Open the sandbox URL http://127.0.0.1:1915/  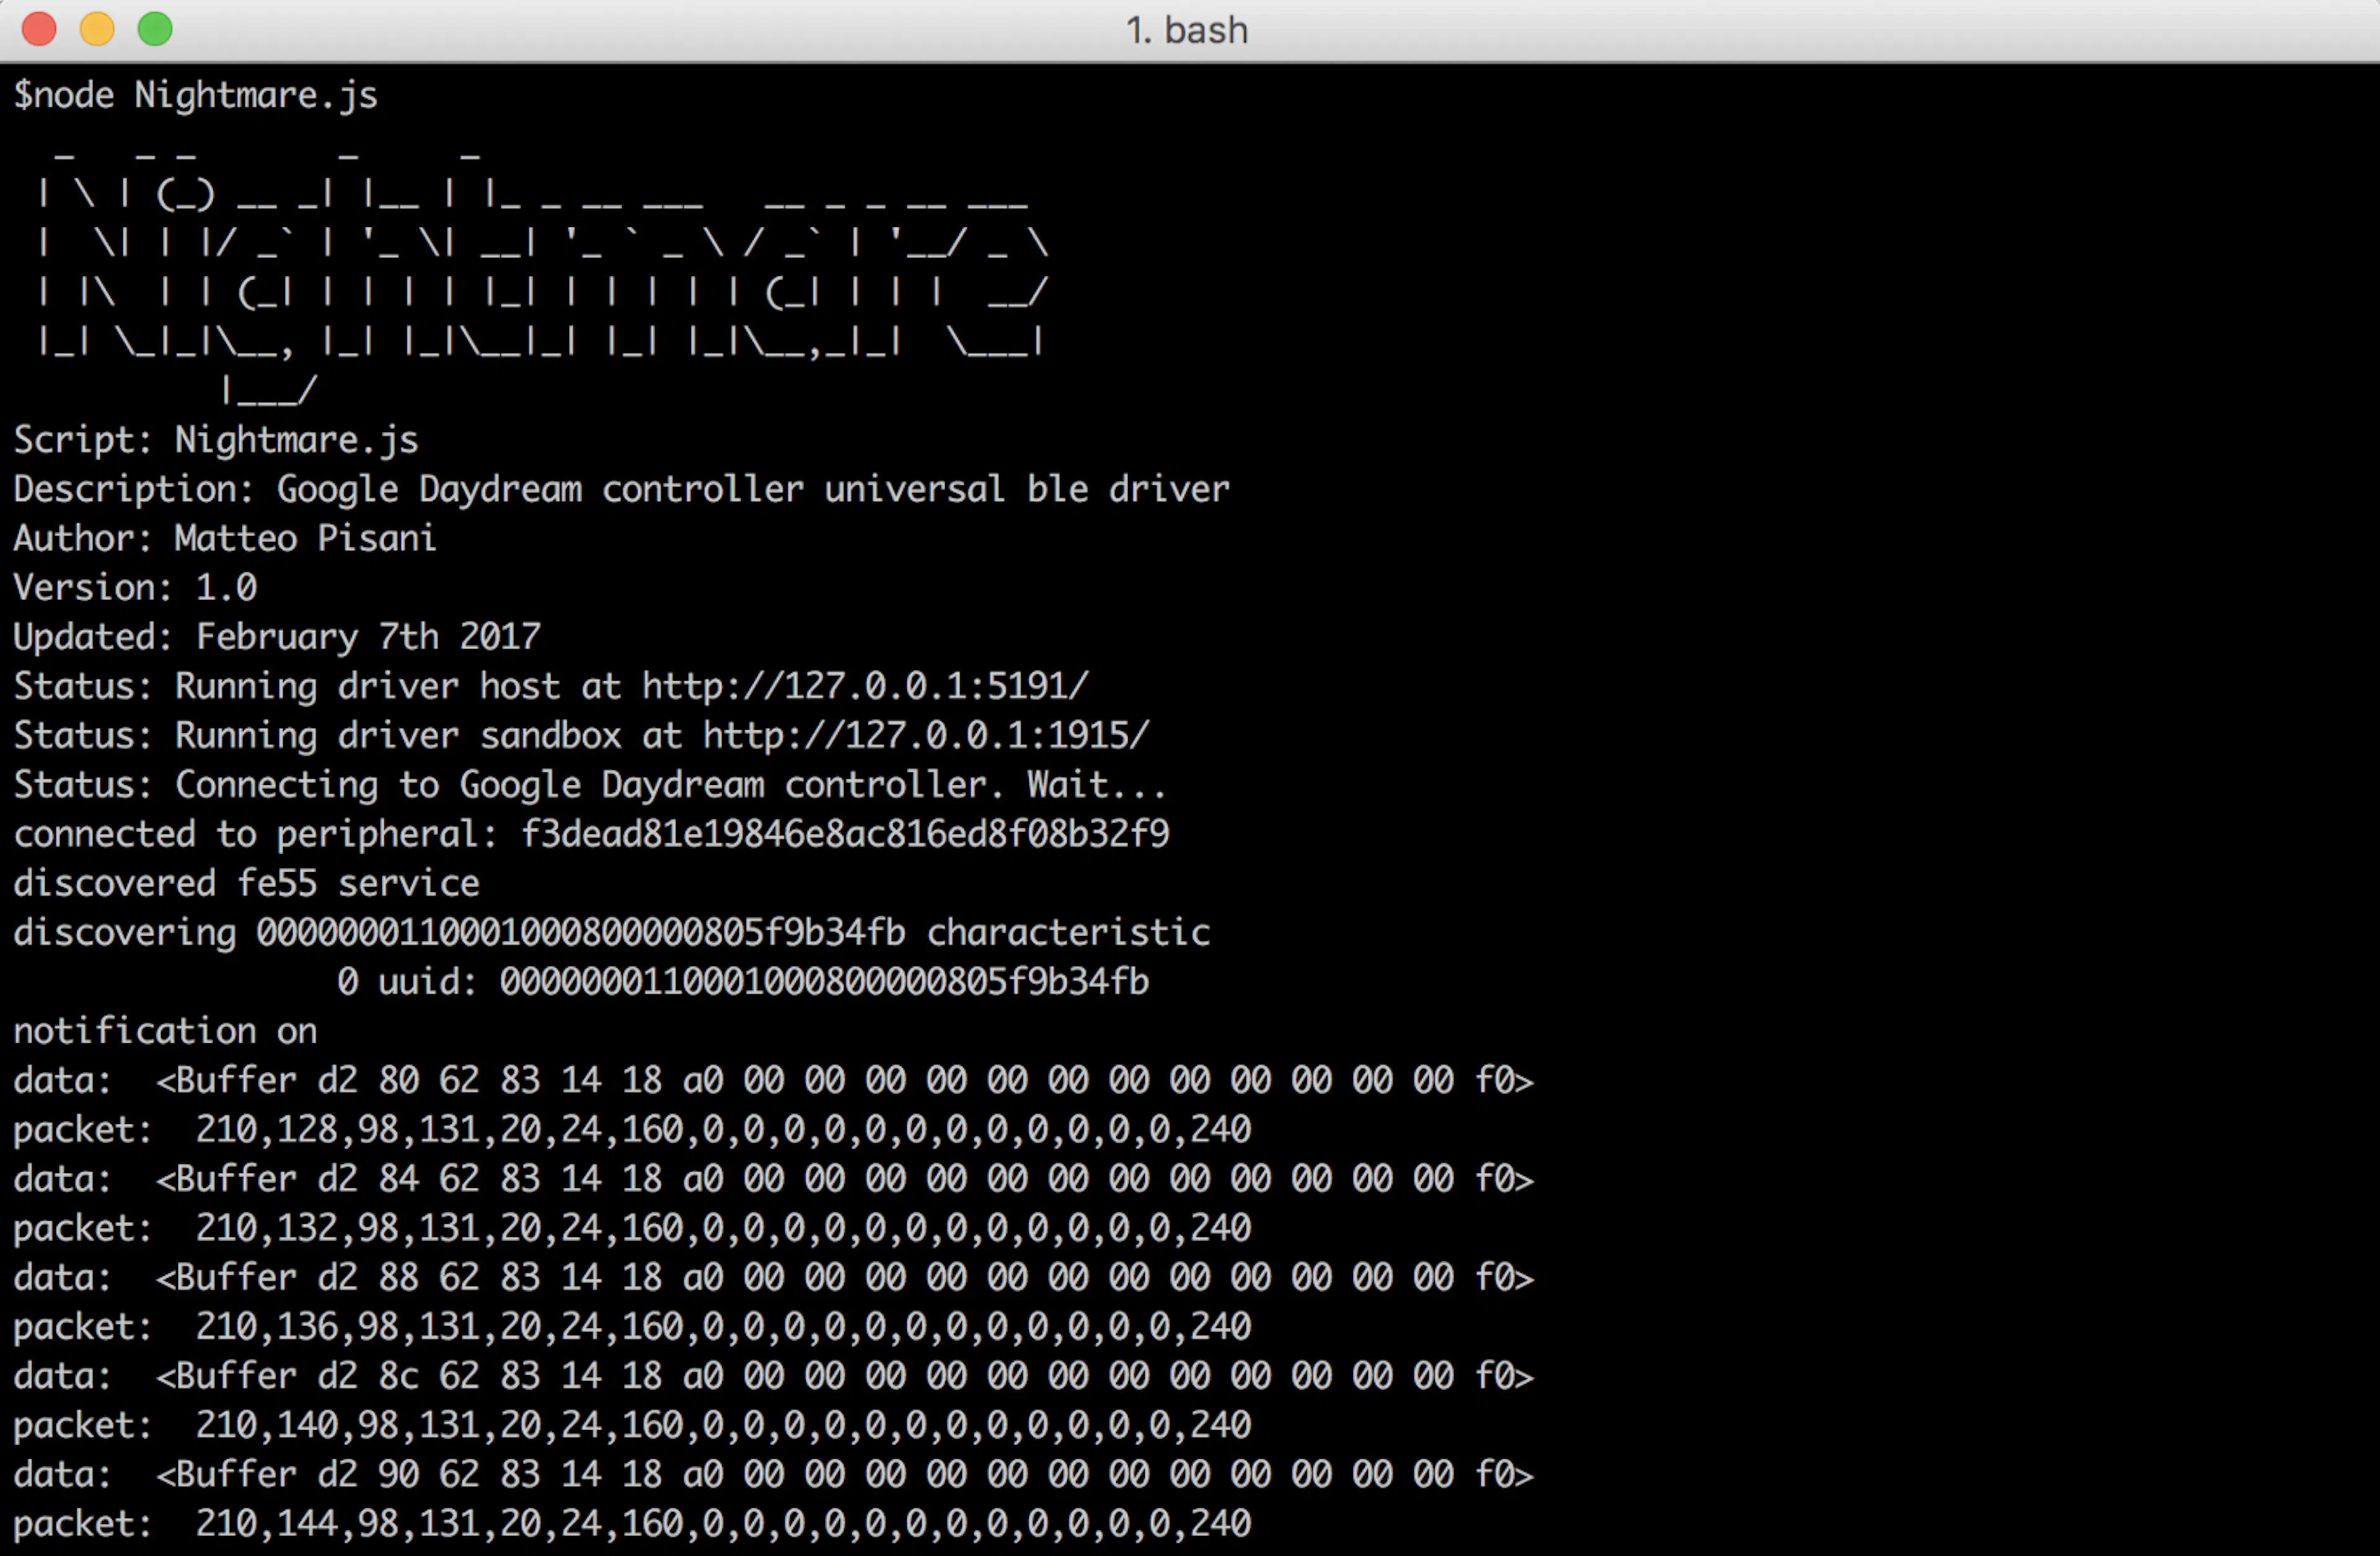[x=926, y=735]
